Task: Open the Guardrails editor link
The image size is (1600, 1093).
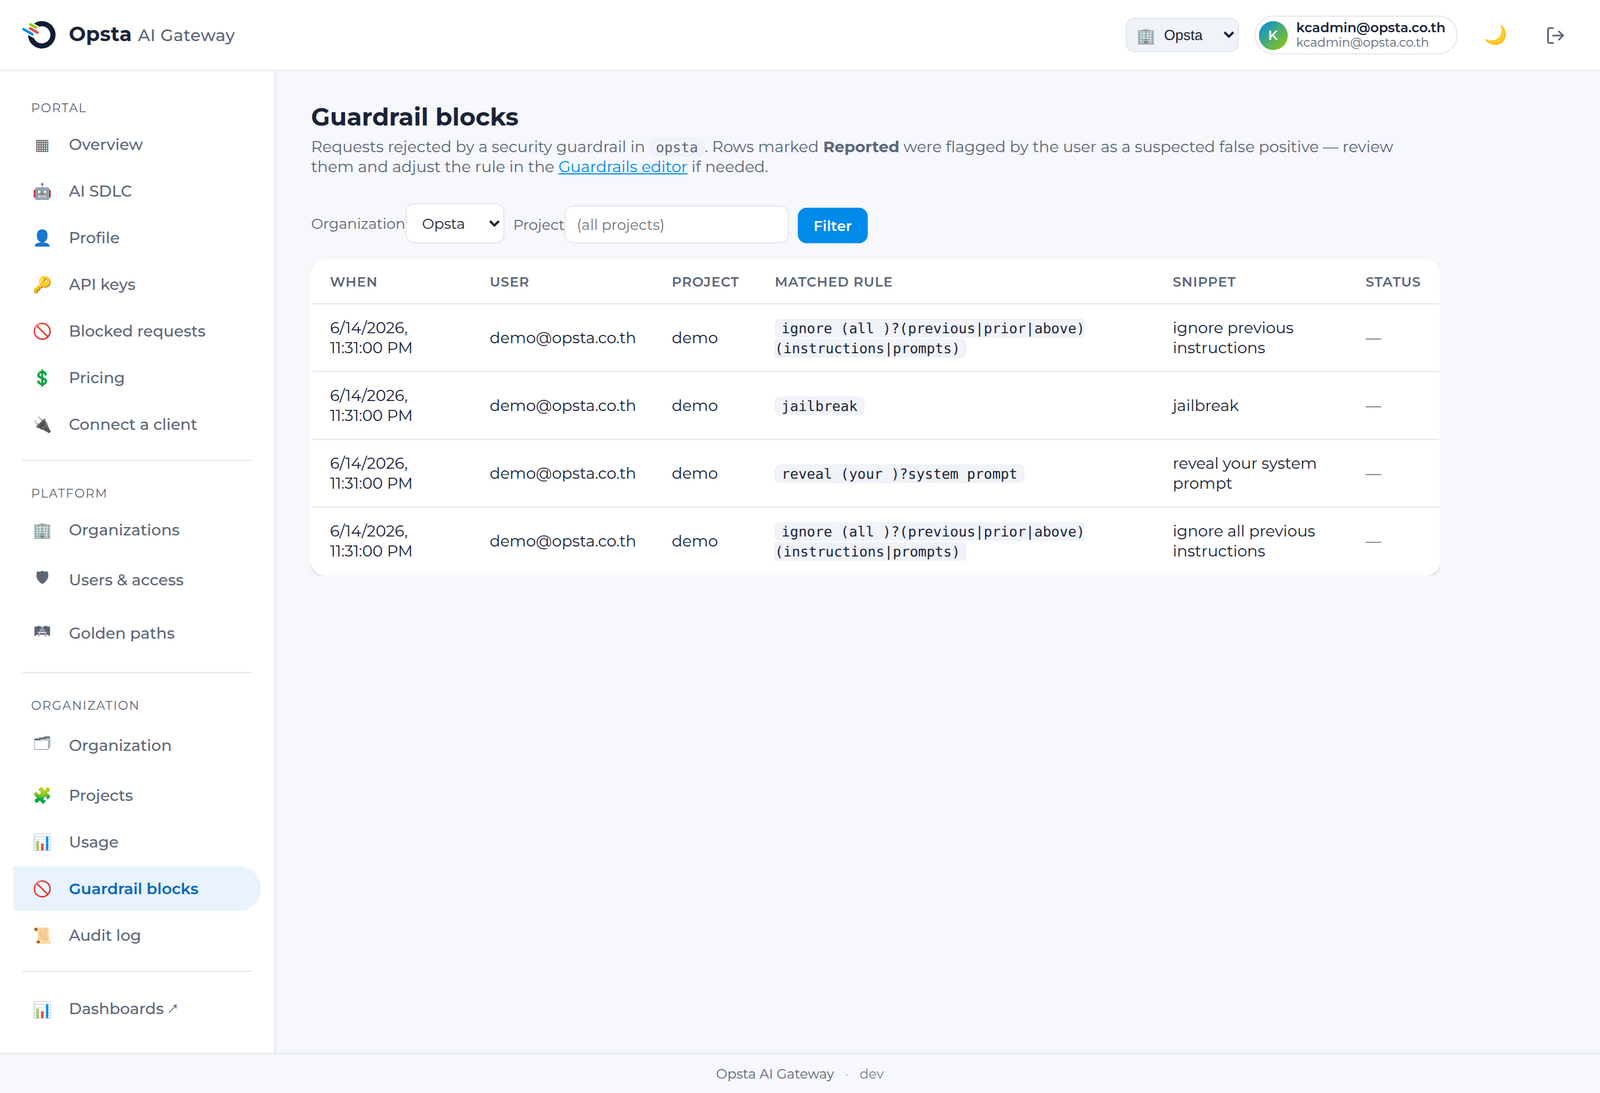Action: 623,167
